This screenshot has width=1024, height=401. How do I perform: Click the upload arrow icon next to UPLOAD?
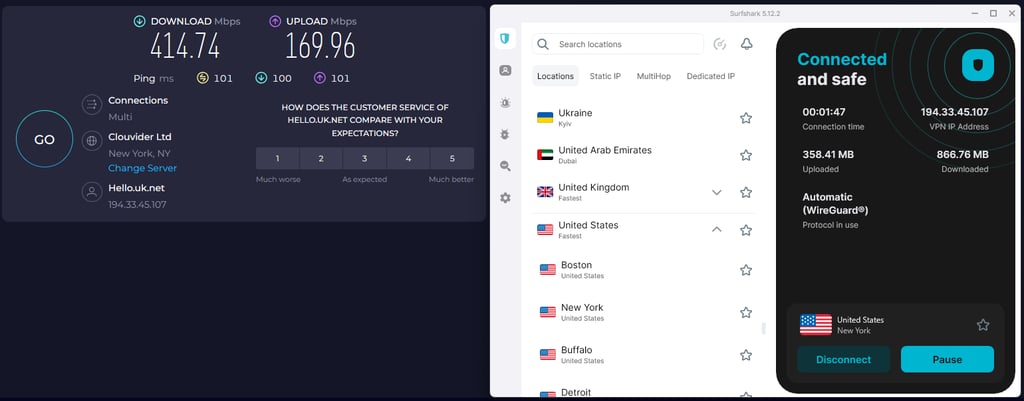[275, 22]
